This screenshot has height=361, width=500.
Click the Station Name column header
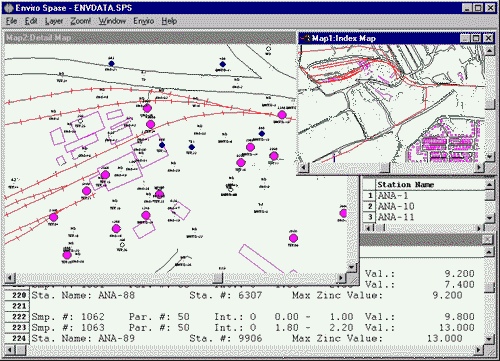click(405, 184)
